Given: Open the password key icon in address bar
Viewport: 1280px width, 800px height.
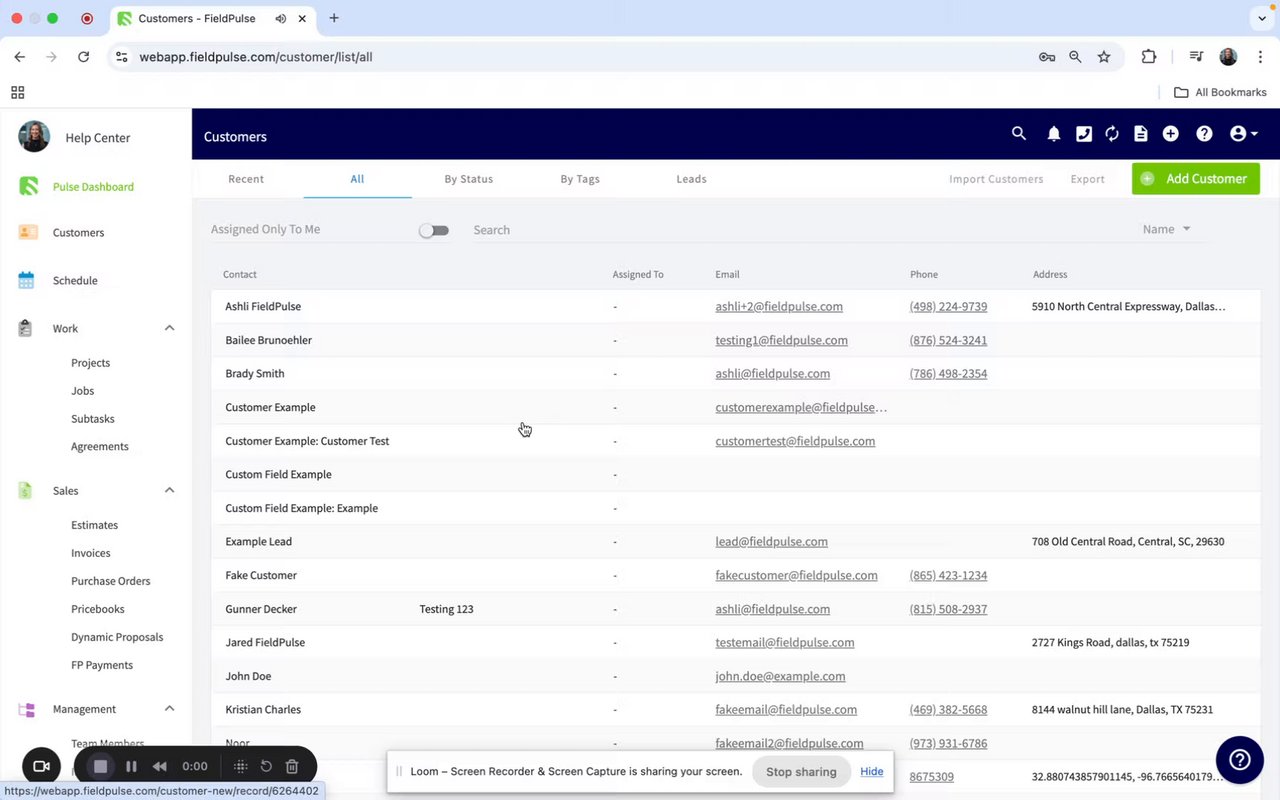Looking at the screenshot, I should pos(1047,57).
